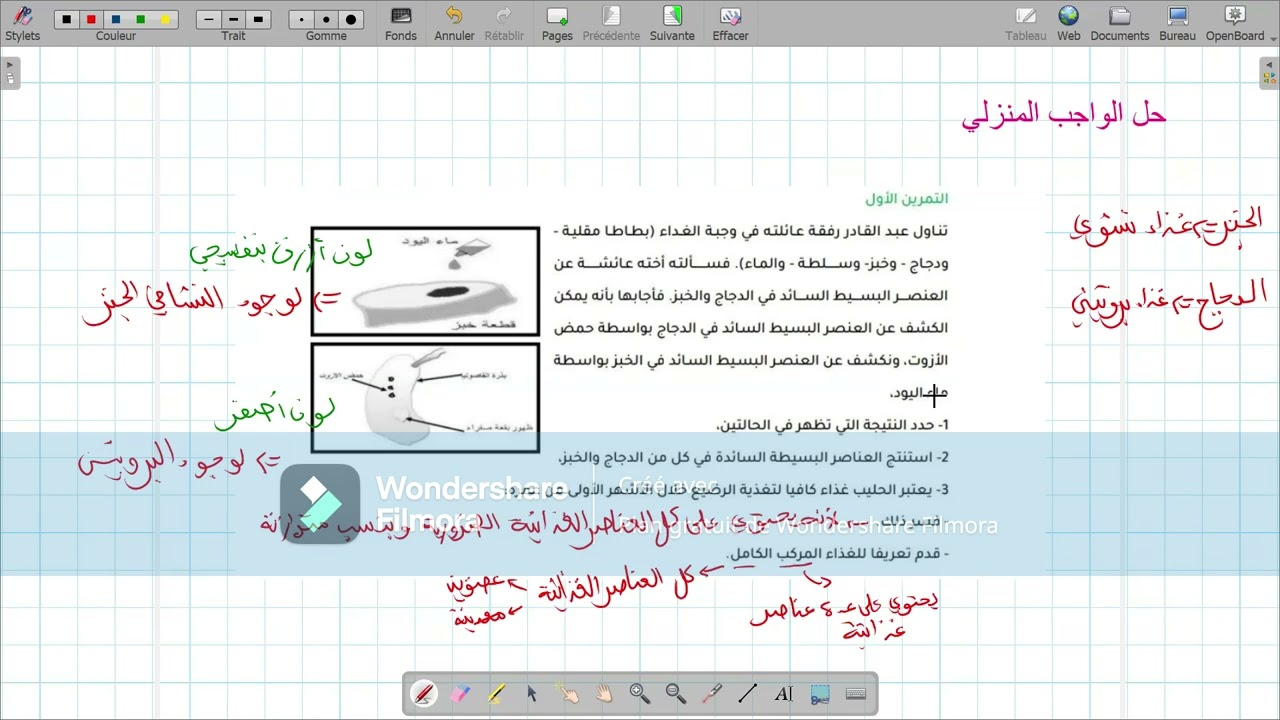Select the arrow selector tool

pyautogui.click(x=532, y=693)
